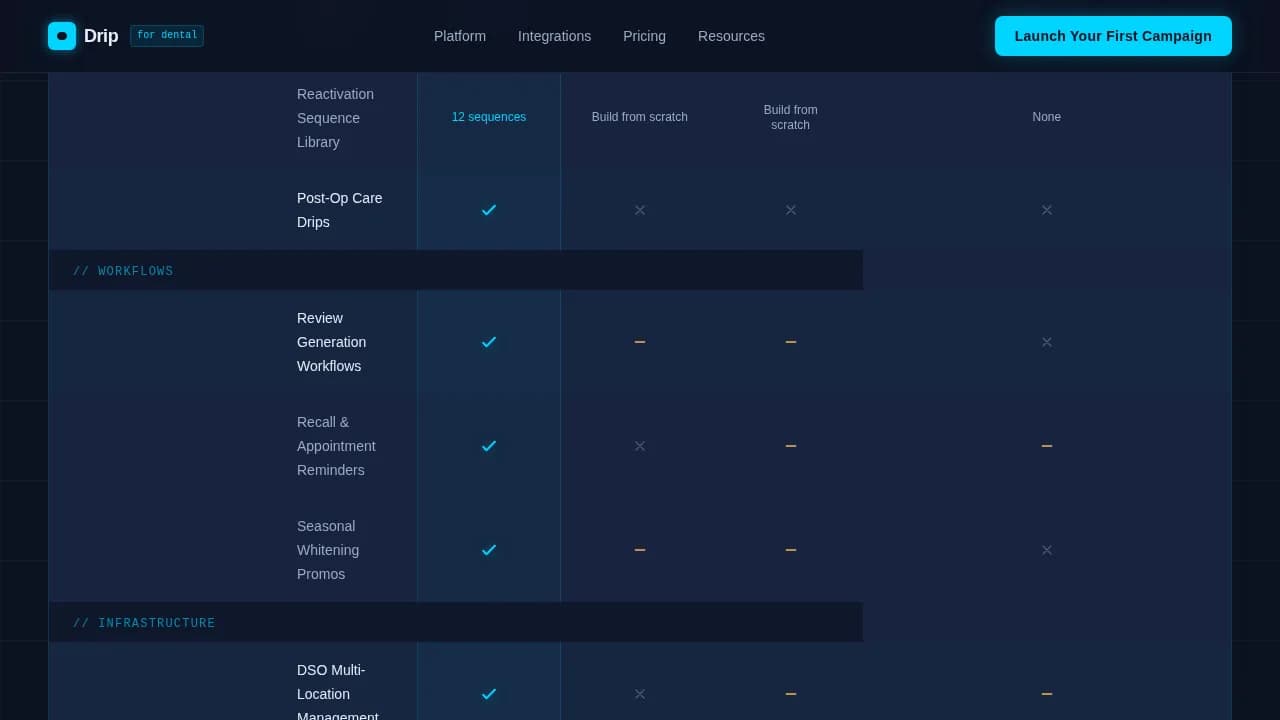Click the Launch Your First Campaign button
The width and height of the screenshot is (1280, 720).
1113,36
